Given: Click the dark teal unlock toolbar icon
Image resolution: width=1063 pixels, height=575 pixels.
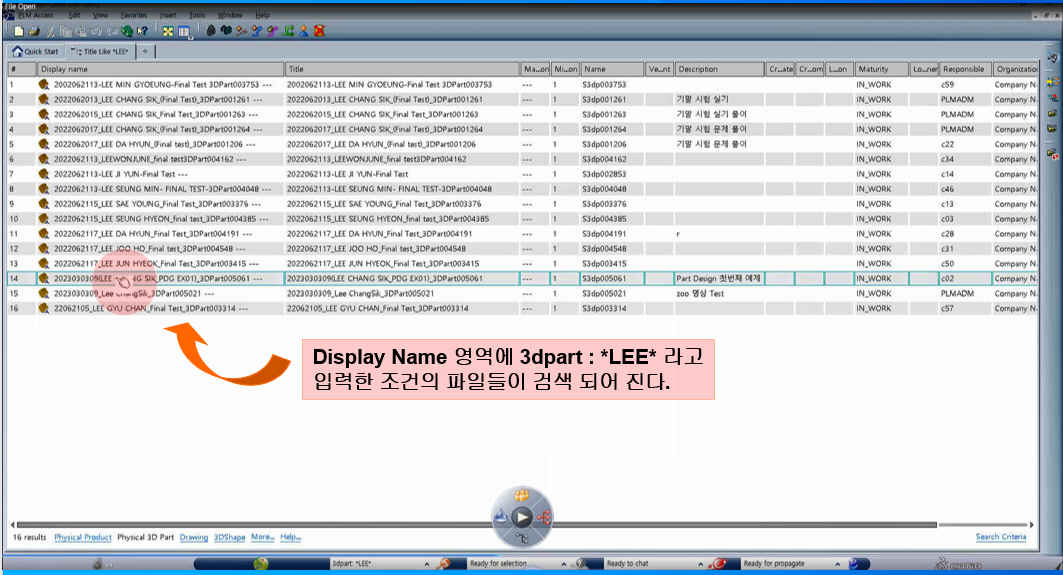Looking at the screenshot, I should [226, 31].
